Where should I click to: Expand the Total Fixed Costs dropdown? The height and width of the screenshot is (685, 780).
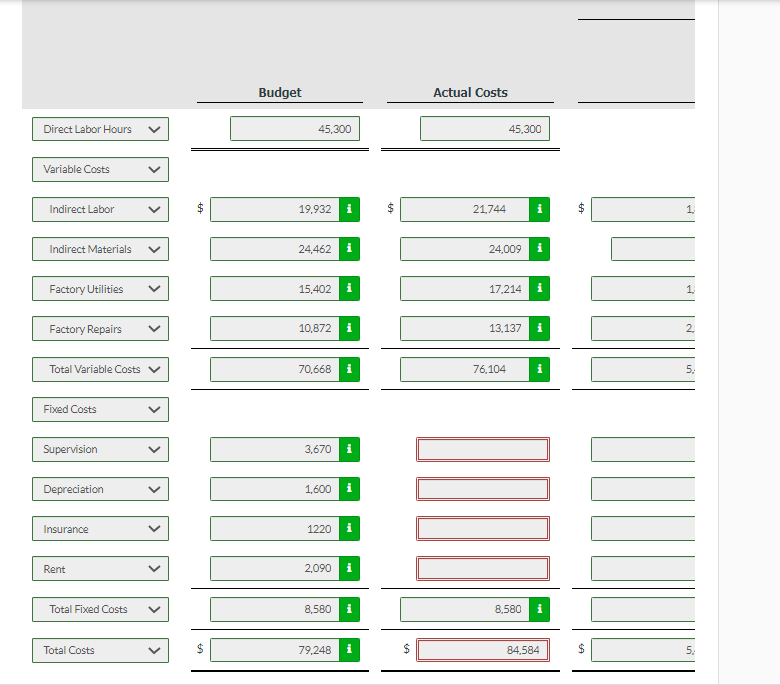[x=100, y=609]
